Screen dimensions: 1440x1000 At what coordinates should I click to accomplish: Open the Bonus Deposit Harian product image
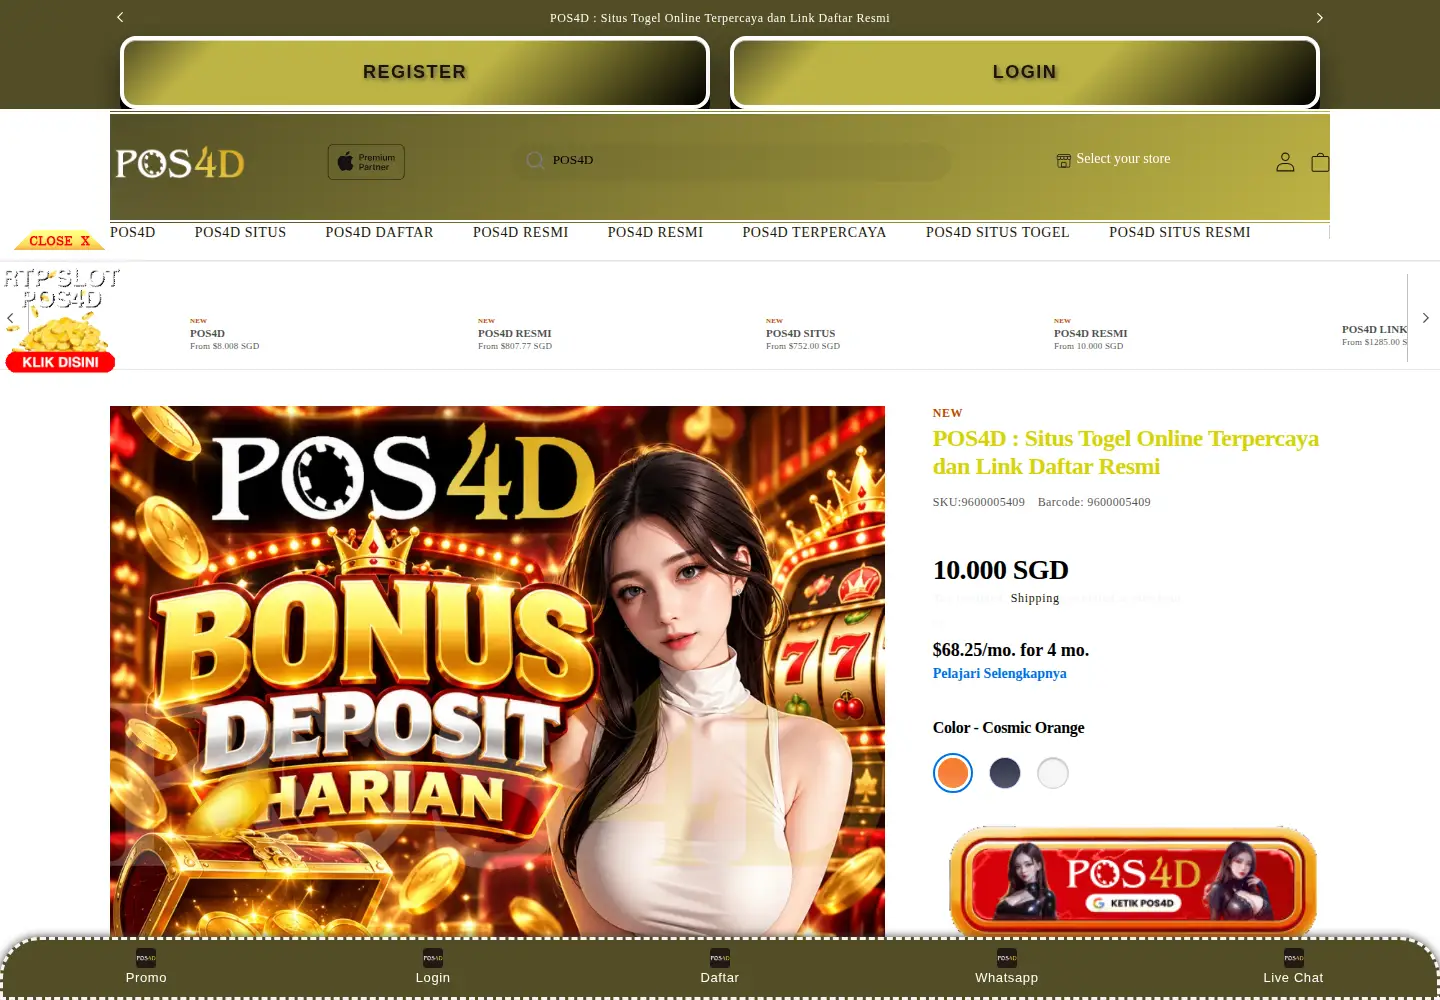(x=497, y=671)
